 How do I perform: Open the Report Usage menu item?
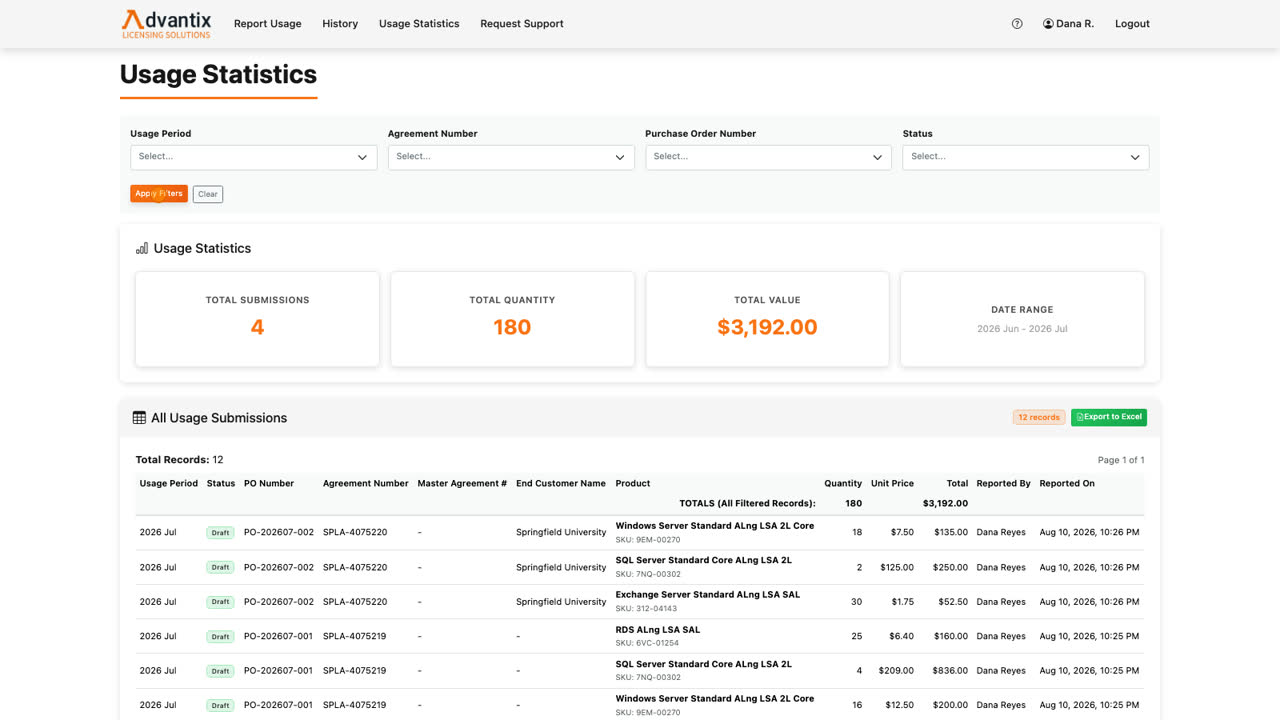267,24
